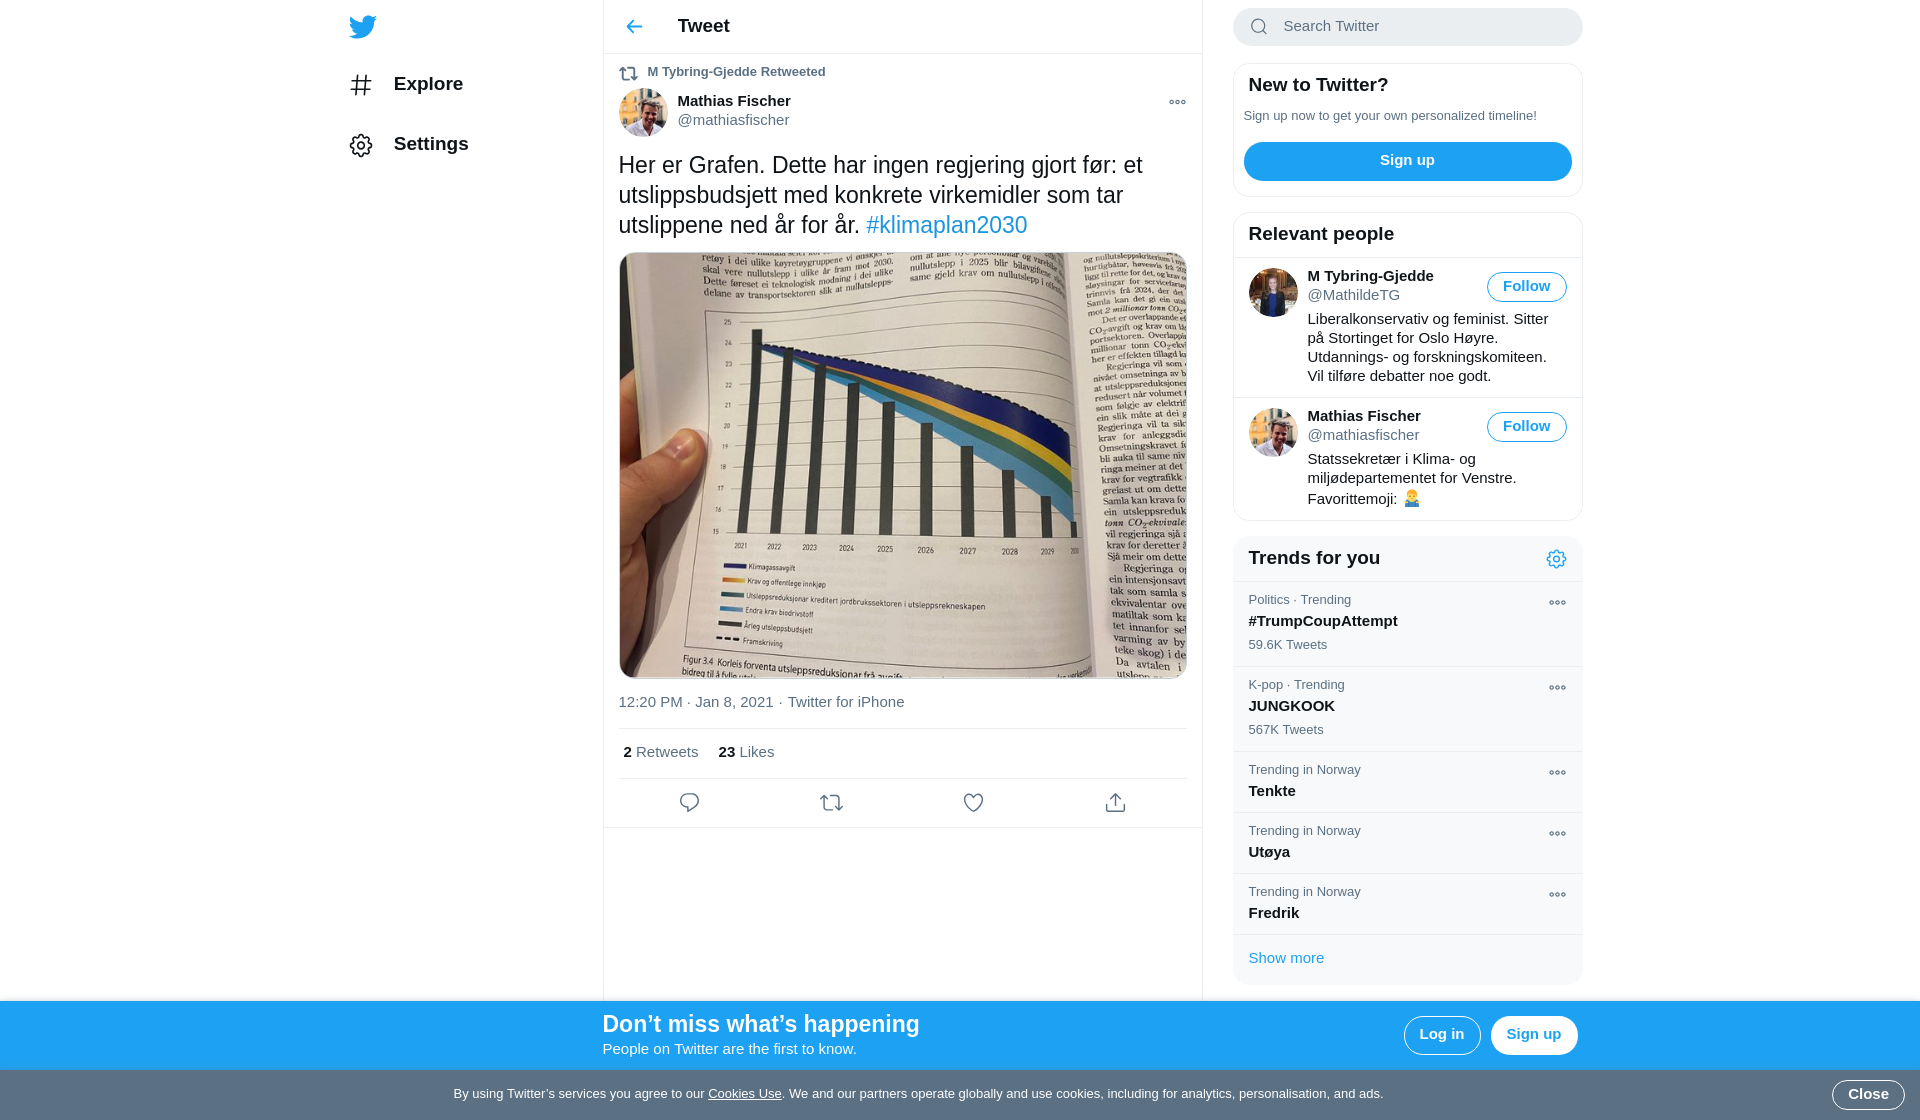Click the reply speech bubble icon
The height and width of the screenshot is (1120, 1920).
point(689,803)
